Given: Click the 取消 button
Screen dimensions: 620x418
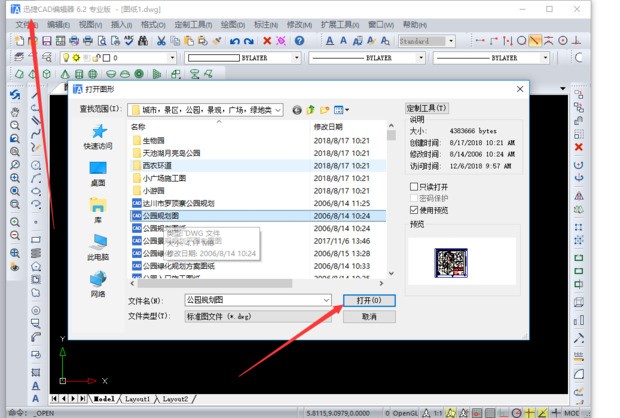Looking at the screenshot, I should click(x=369, y=317).
